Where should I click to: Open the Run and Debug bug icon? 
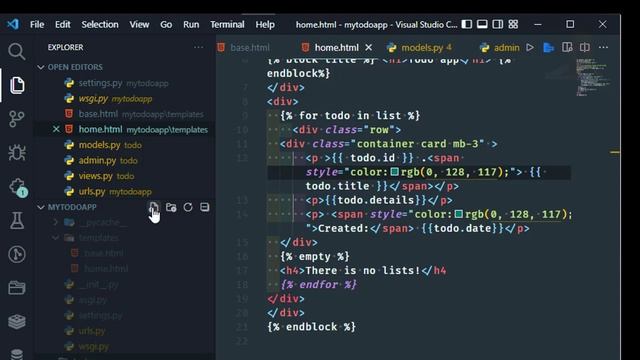pos(17,153)
